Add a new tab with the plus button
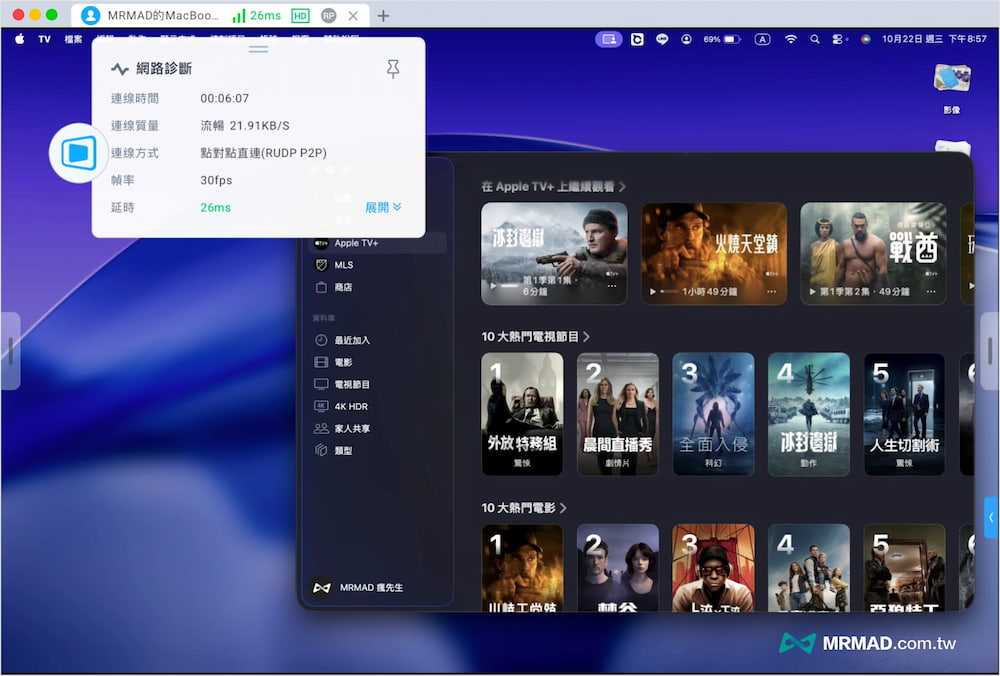 point(383,16)
